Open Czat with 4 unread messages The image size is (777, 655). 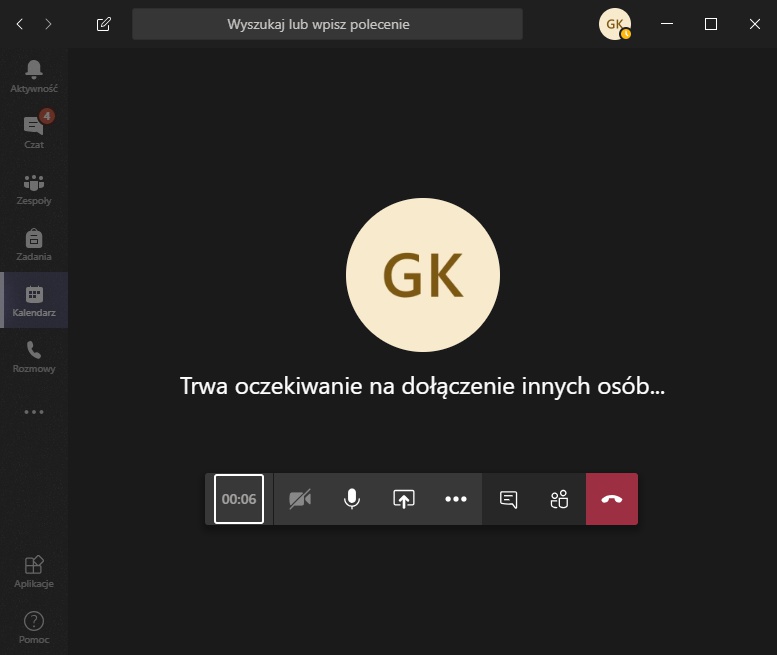tap(34, 131)
